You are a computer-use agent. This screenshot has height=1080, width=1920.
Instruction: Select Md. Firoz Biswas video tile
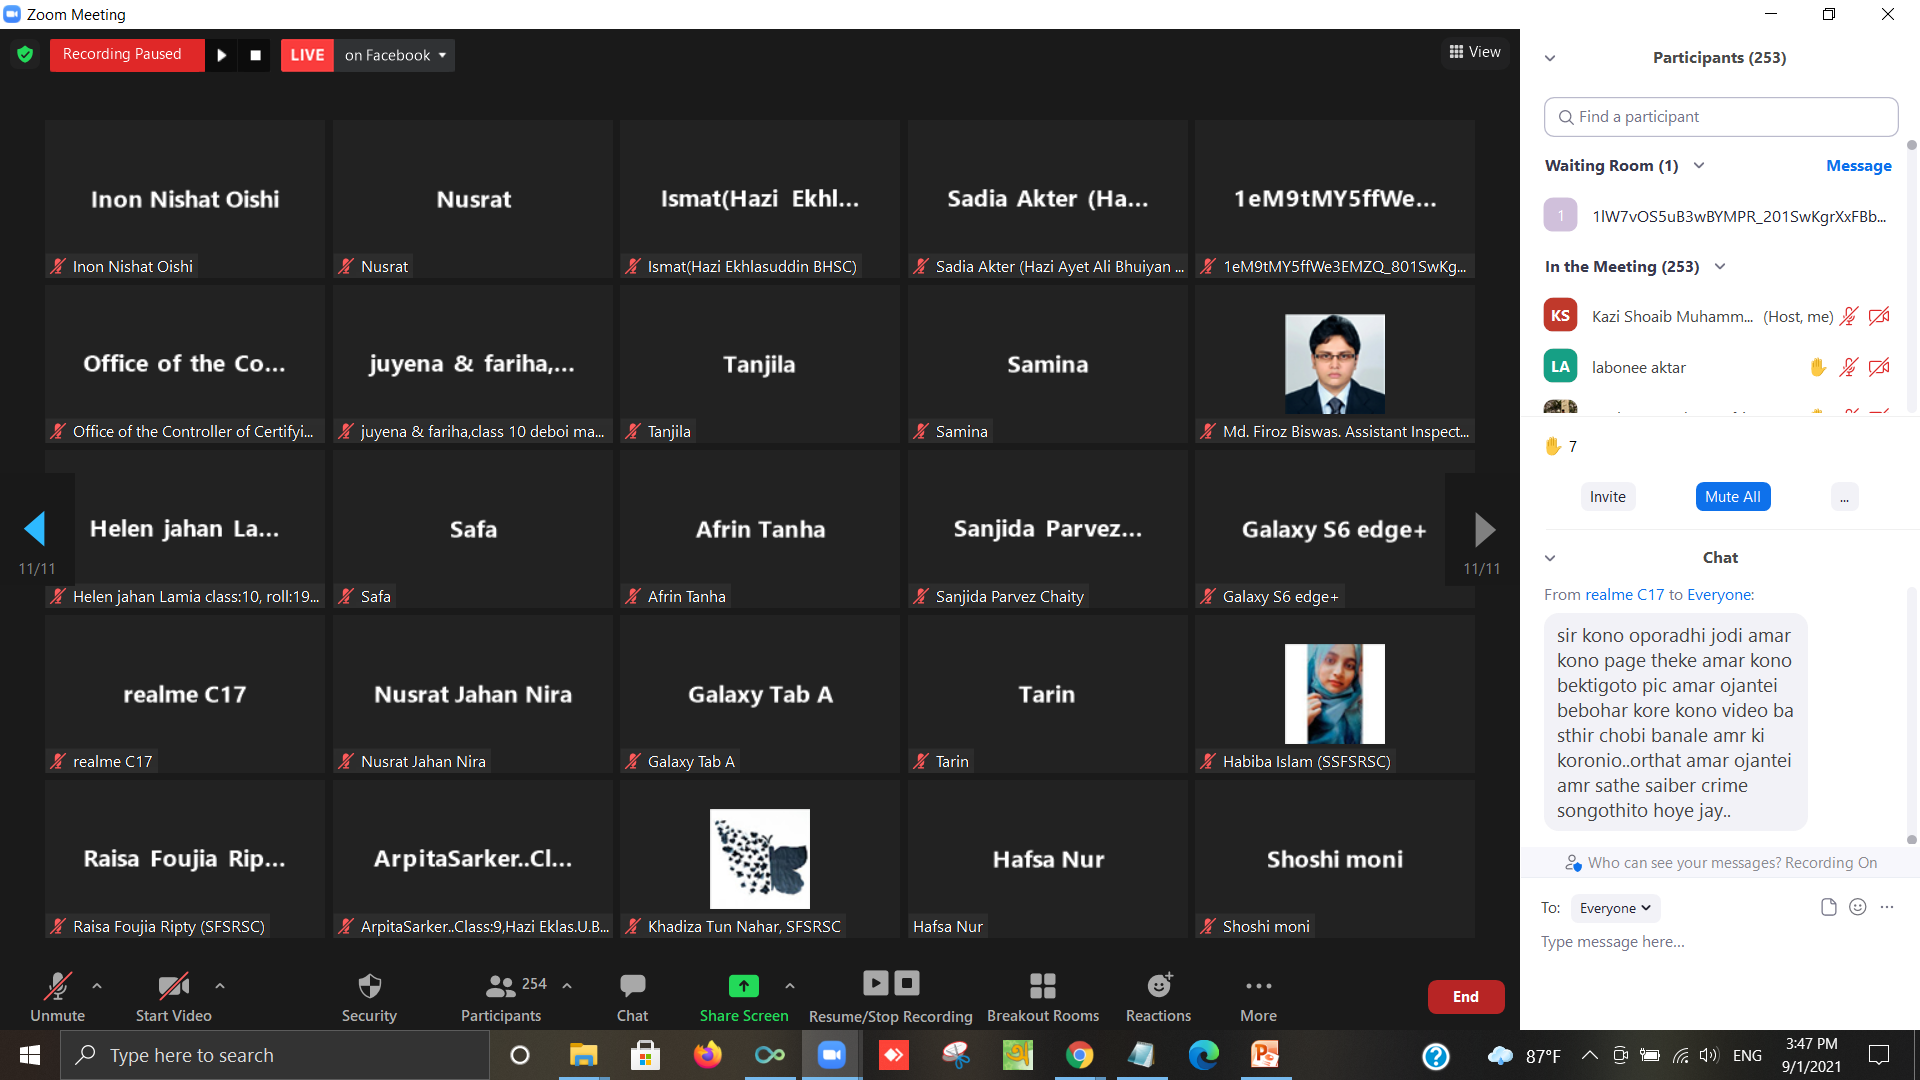pyautogui.click(x=1335, y=364)
